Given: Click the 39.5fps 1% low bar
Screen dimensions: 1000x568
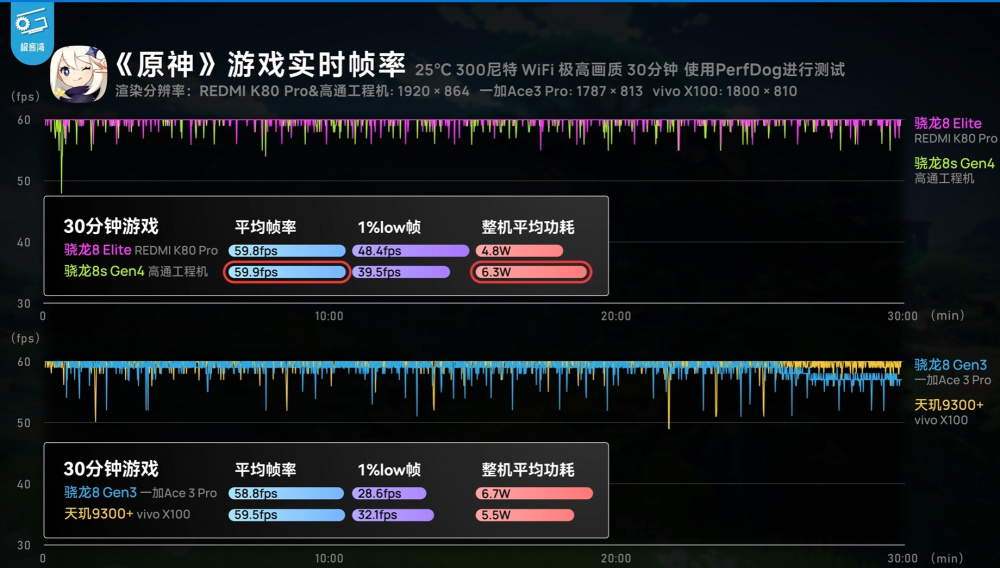Looking at the screenshot, I should pos(401,272).
